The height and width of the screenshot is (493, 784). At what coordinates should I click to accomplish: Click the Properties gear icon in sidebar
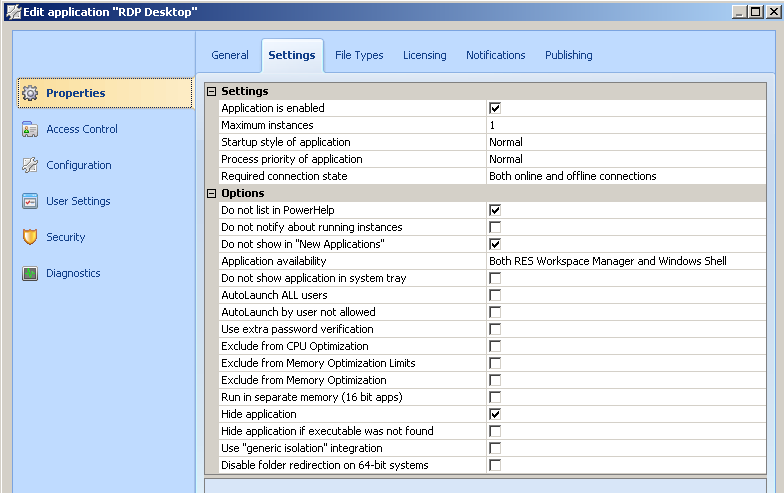coord(30,93)
